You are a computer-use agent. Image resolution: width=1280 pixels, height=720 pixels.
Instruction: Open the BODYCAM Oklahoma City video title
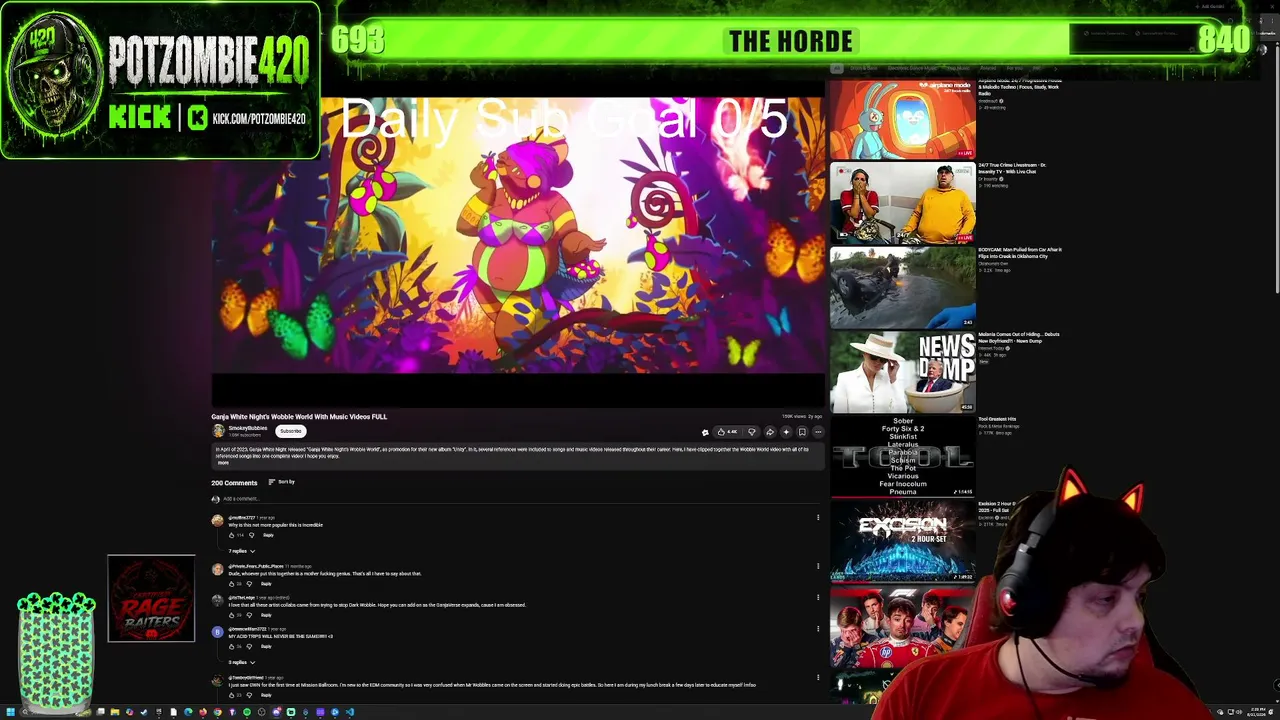[x=1020, y=253]
